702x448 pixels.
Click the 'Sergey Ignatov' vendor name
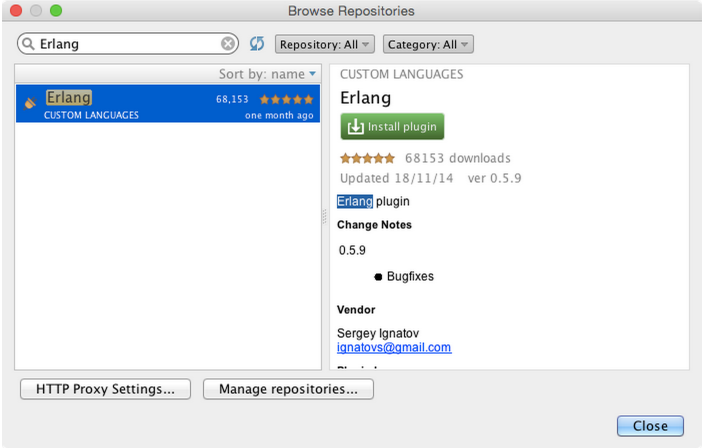pos(378,333)
